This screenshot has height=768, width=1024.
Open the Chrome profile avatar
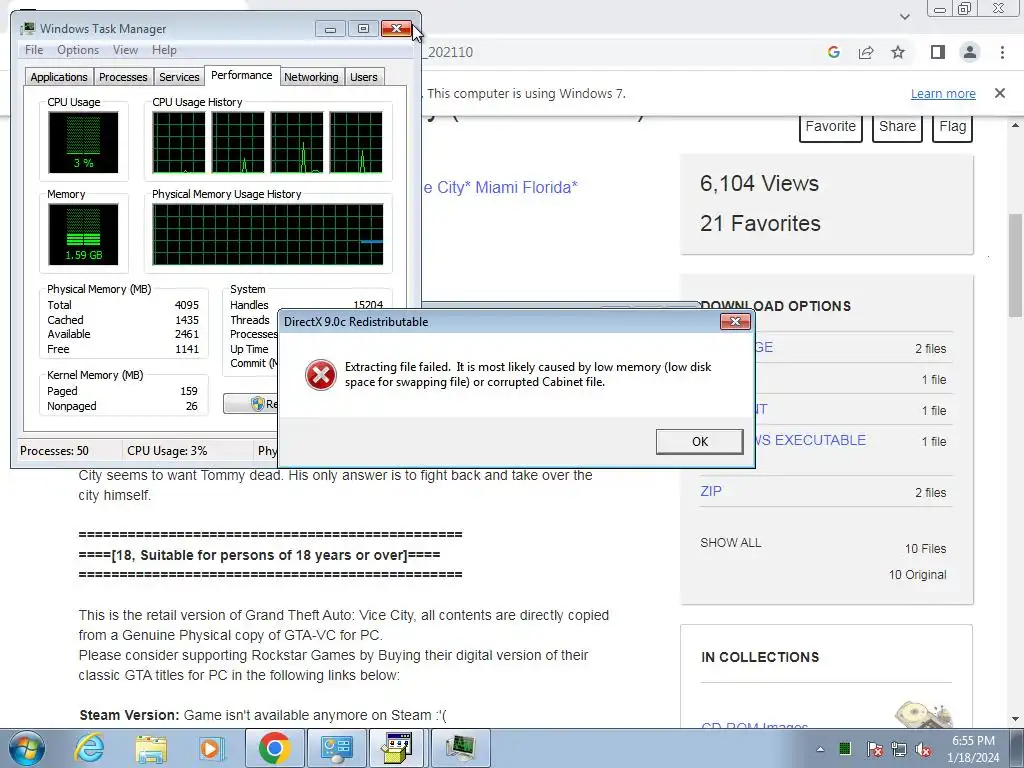(970, 52)
